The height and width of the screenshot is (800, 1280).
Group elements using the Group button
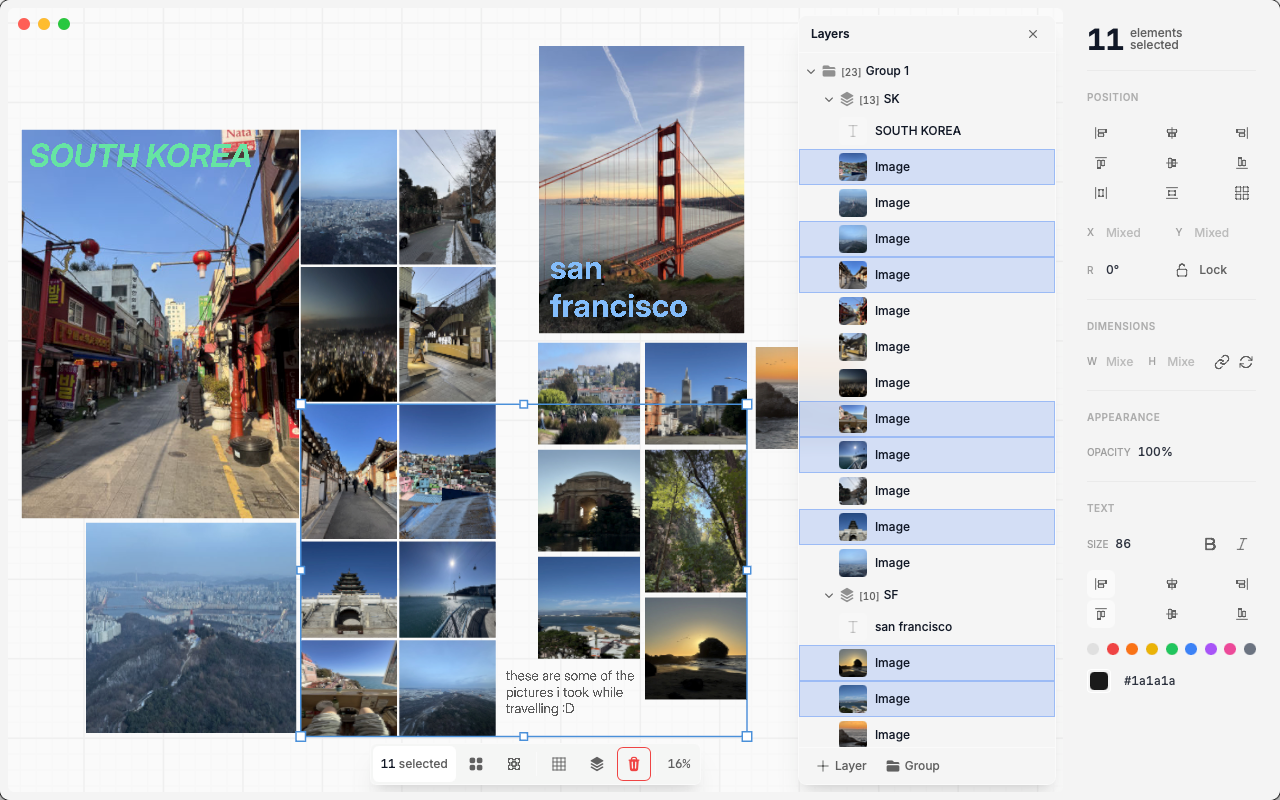912,765
